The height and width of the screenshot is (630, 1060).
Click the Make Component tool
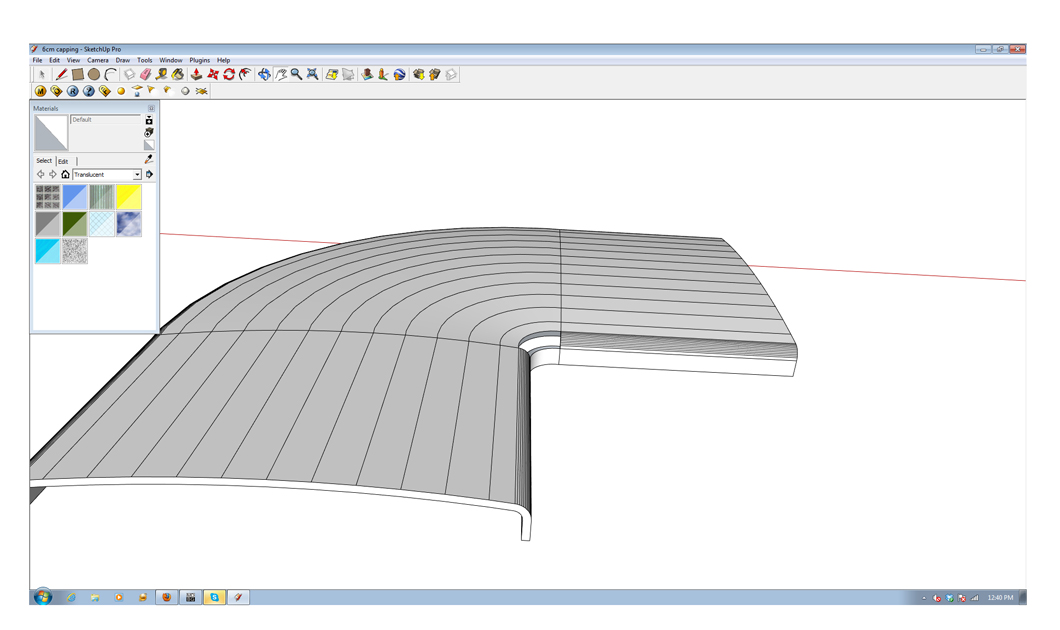[129, 74]
